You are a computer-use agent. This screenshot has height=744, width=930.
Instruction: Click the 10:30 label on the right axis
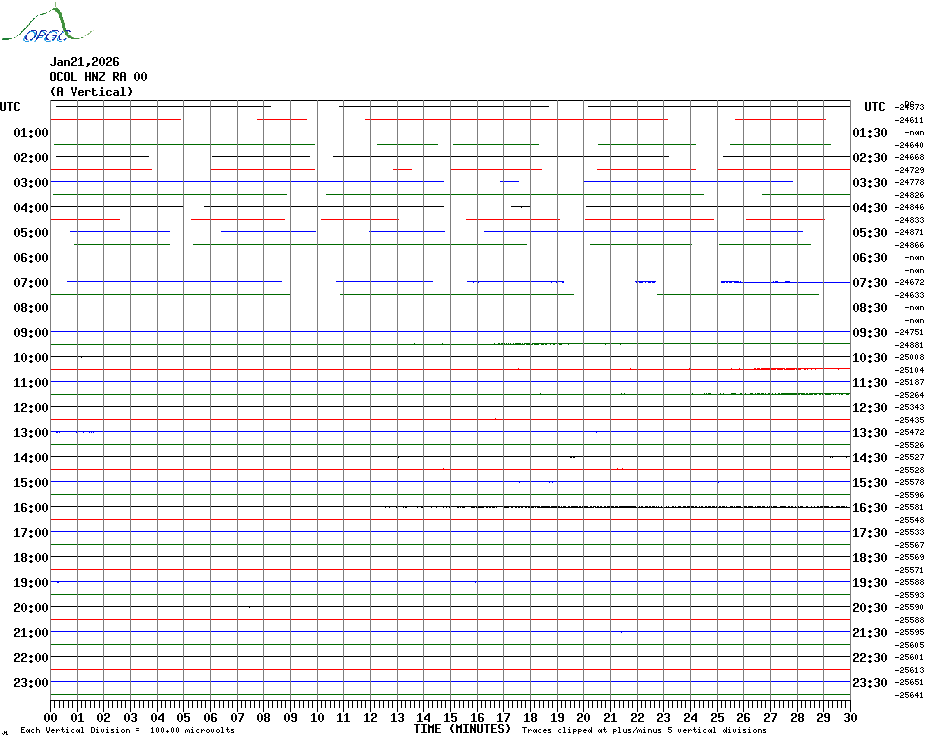(870, 358)
